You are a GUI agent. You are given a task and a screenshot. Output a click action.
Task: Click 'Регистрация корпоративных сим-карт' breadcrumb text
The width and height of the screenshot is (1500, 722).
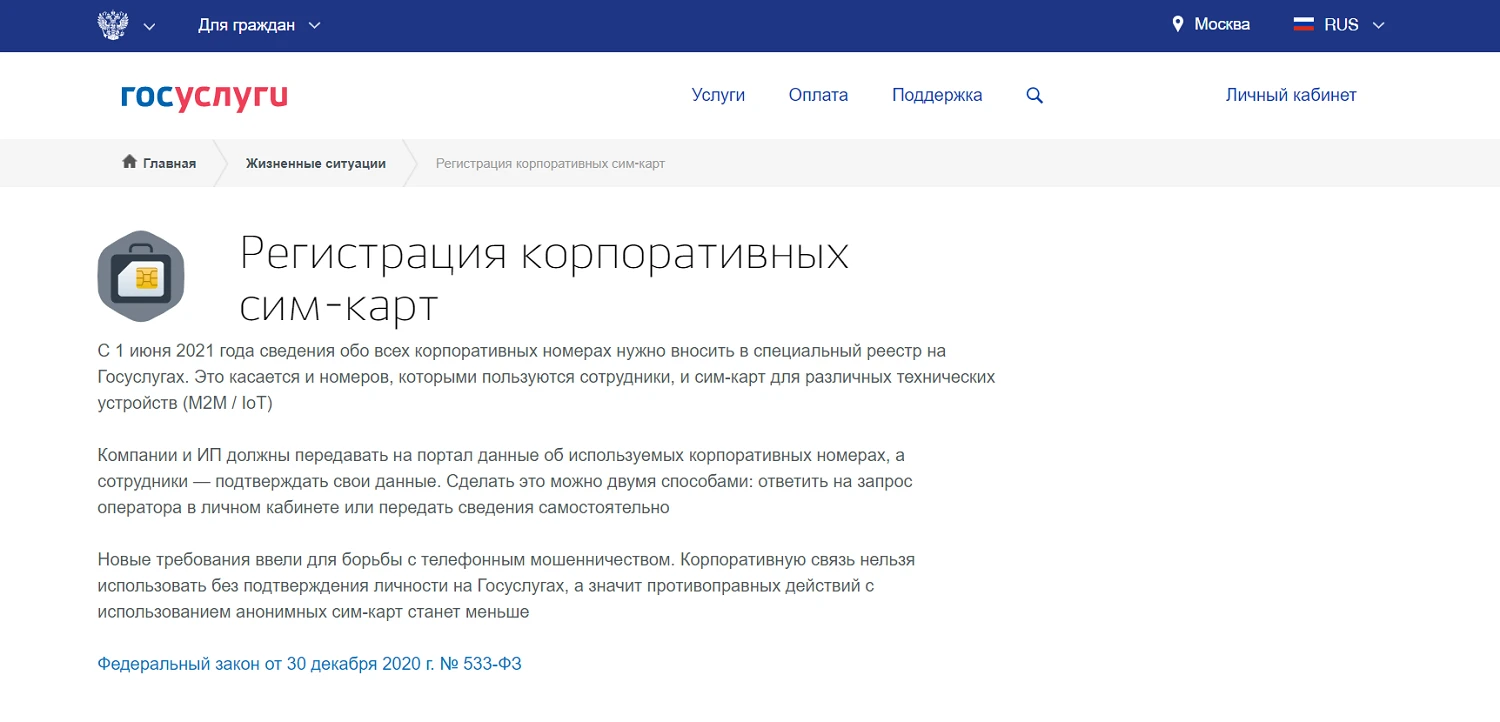[550, 163]
